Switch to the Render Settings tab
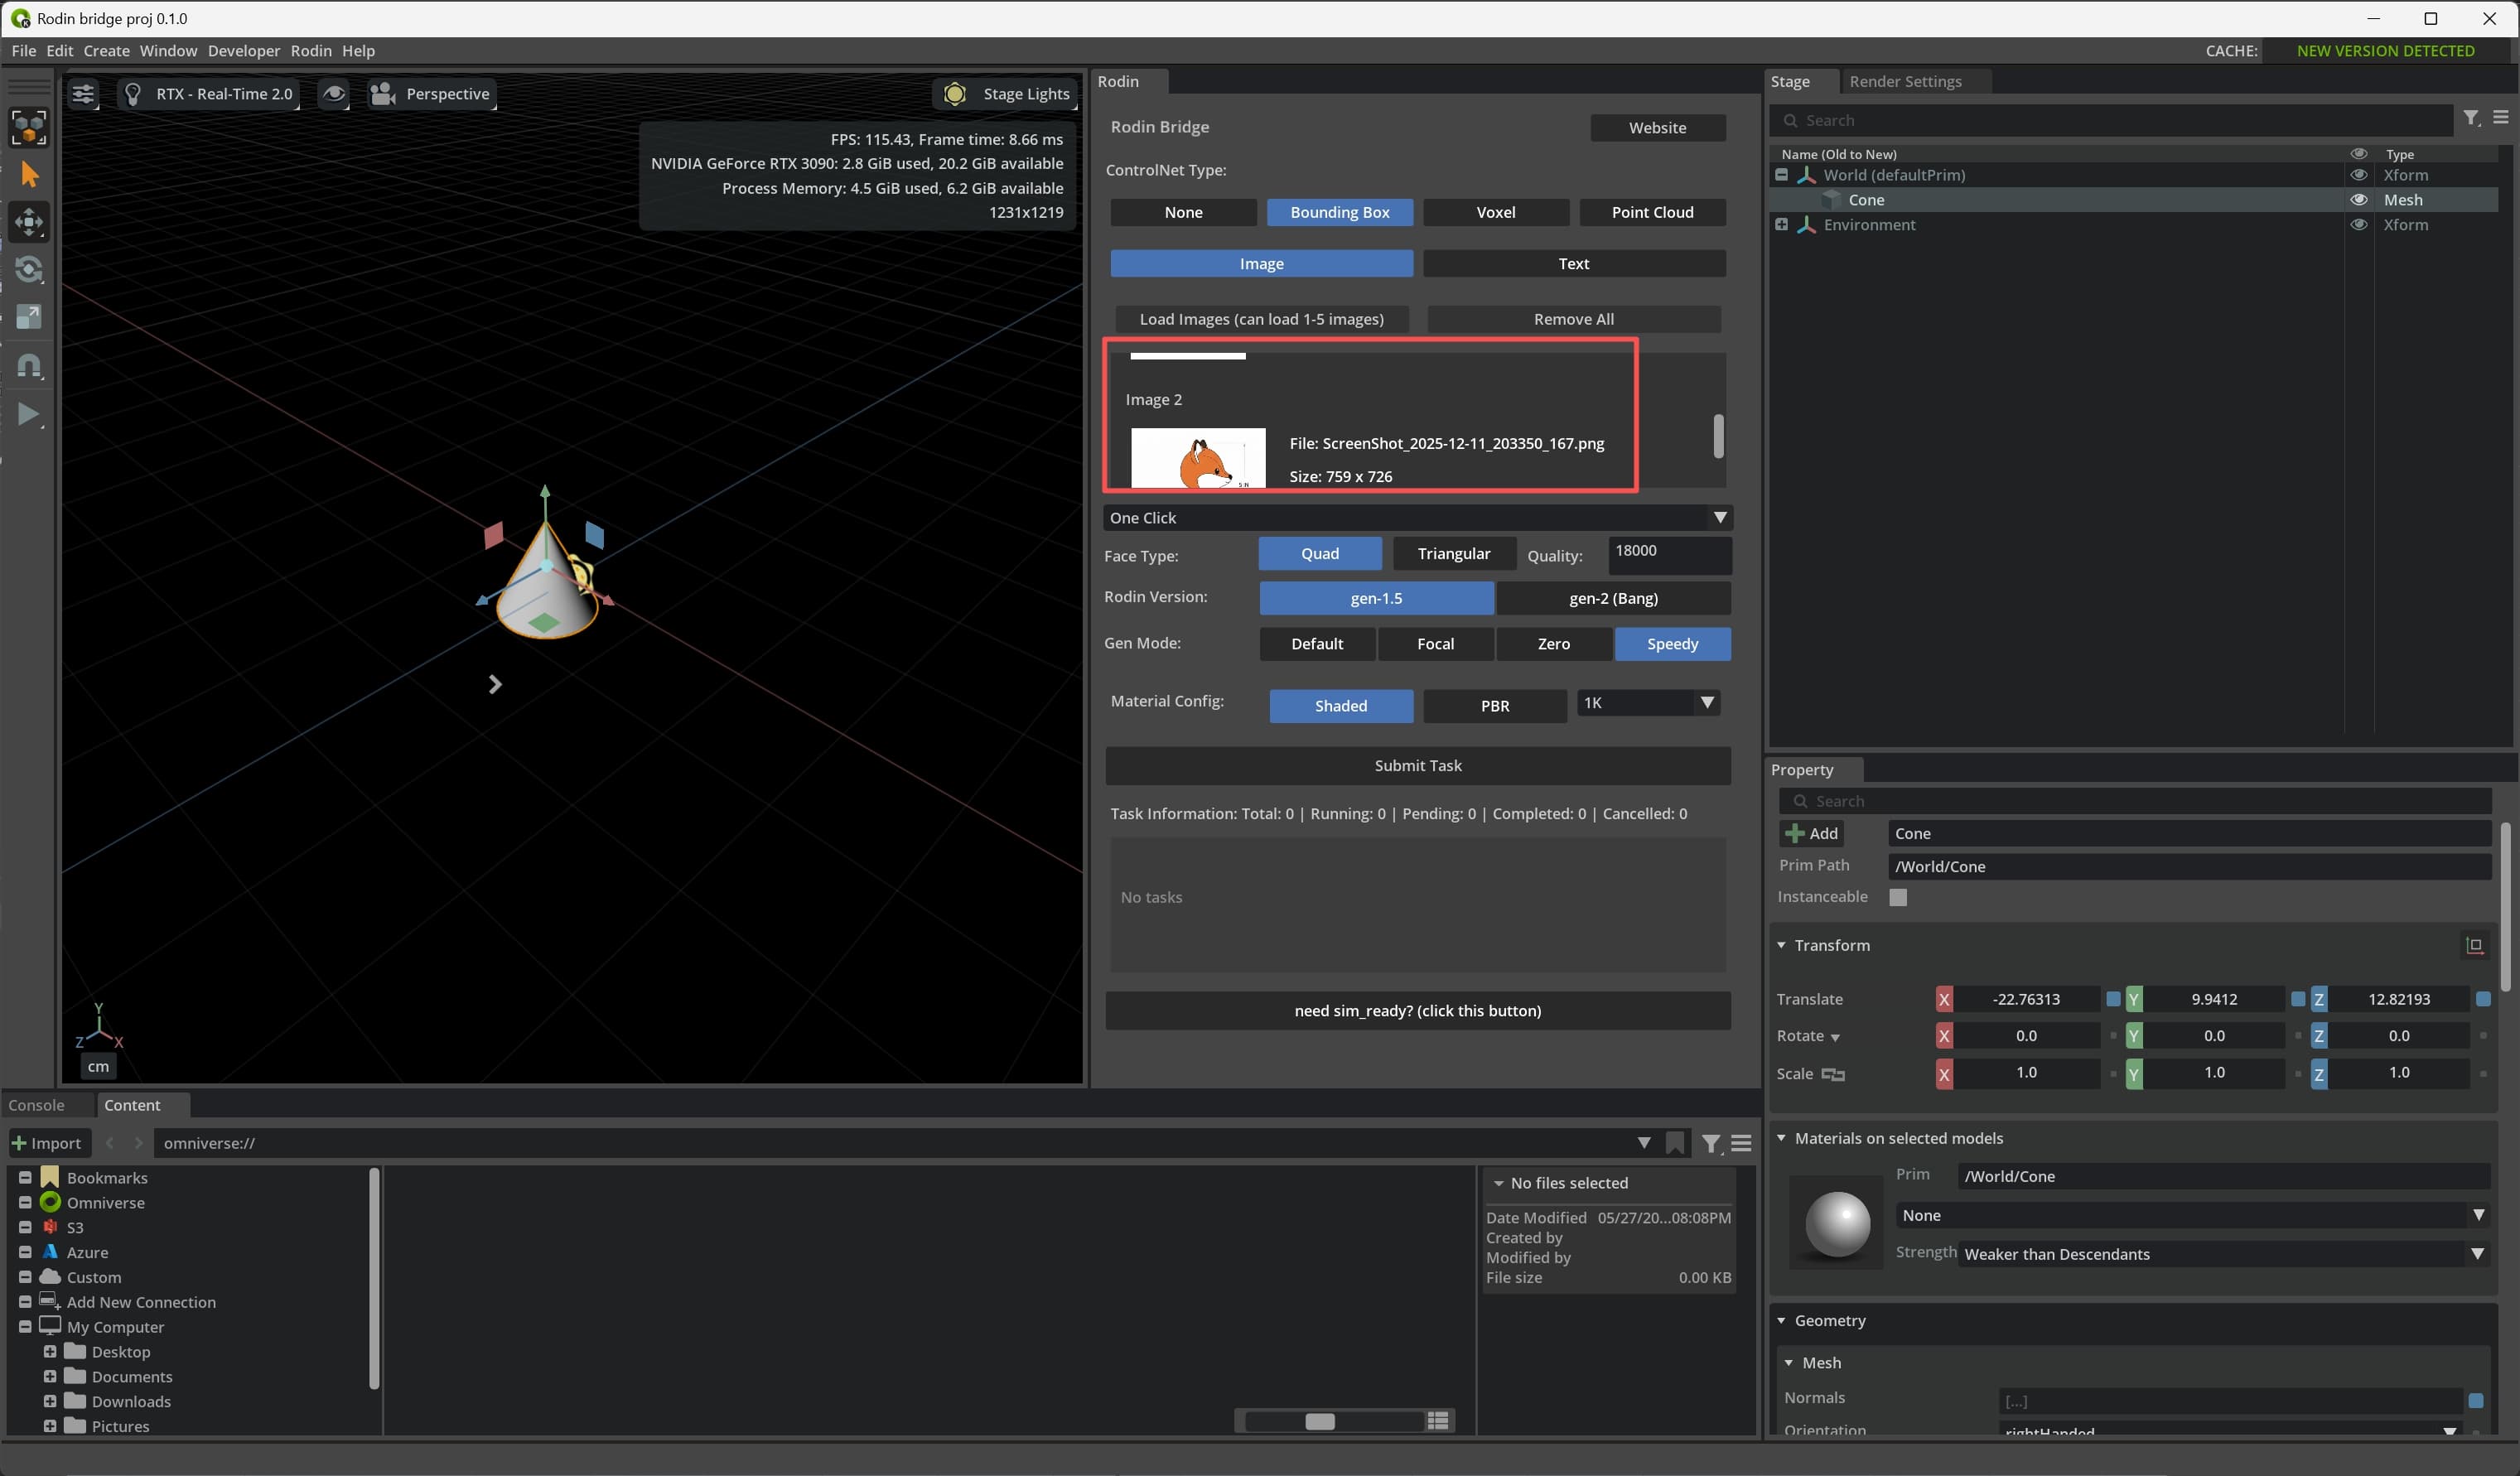 [x=1905, y=81]
